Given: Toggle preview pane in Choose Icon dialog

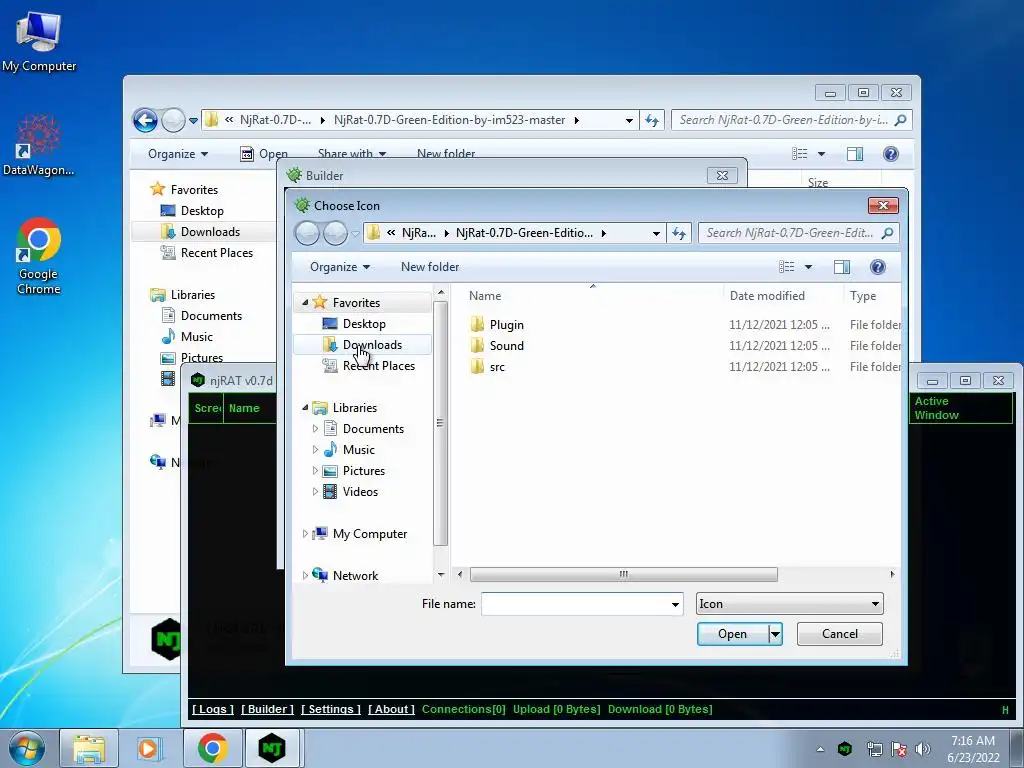Looking at the screenshot, I should (x=842, y=267).
